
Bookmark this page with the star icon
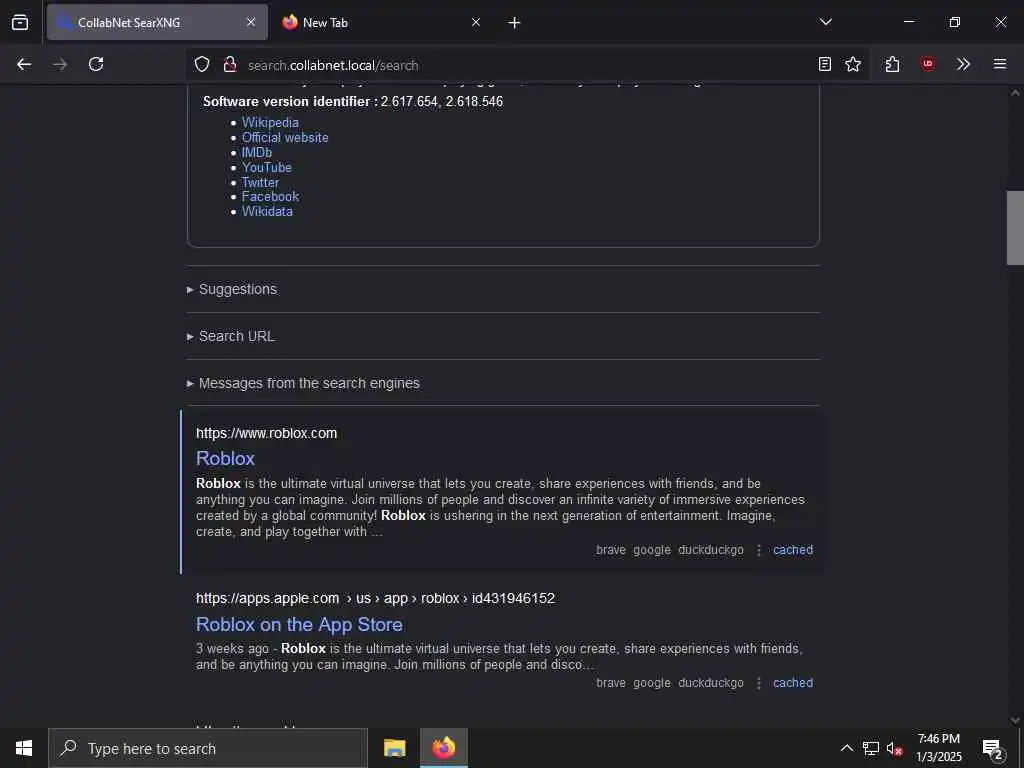click(853, 64)
